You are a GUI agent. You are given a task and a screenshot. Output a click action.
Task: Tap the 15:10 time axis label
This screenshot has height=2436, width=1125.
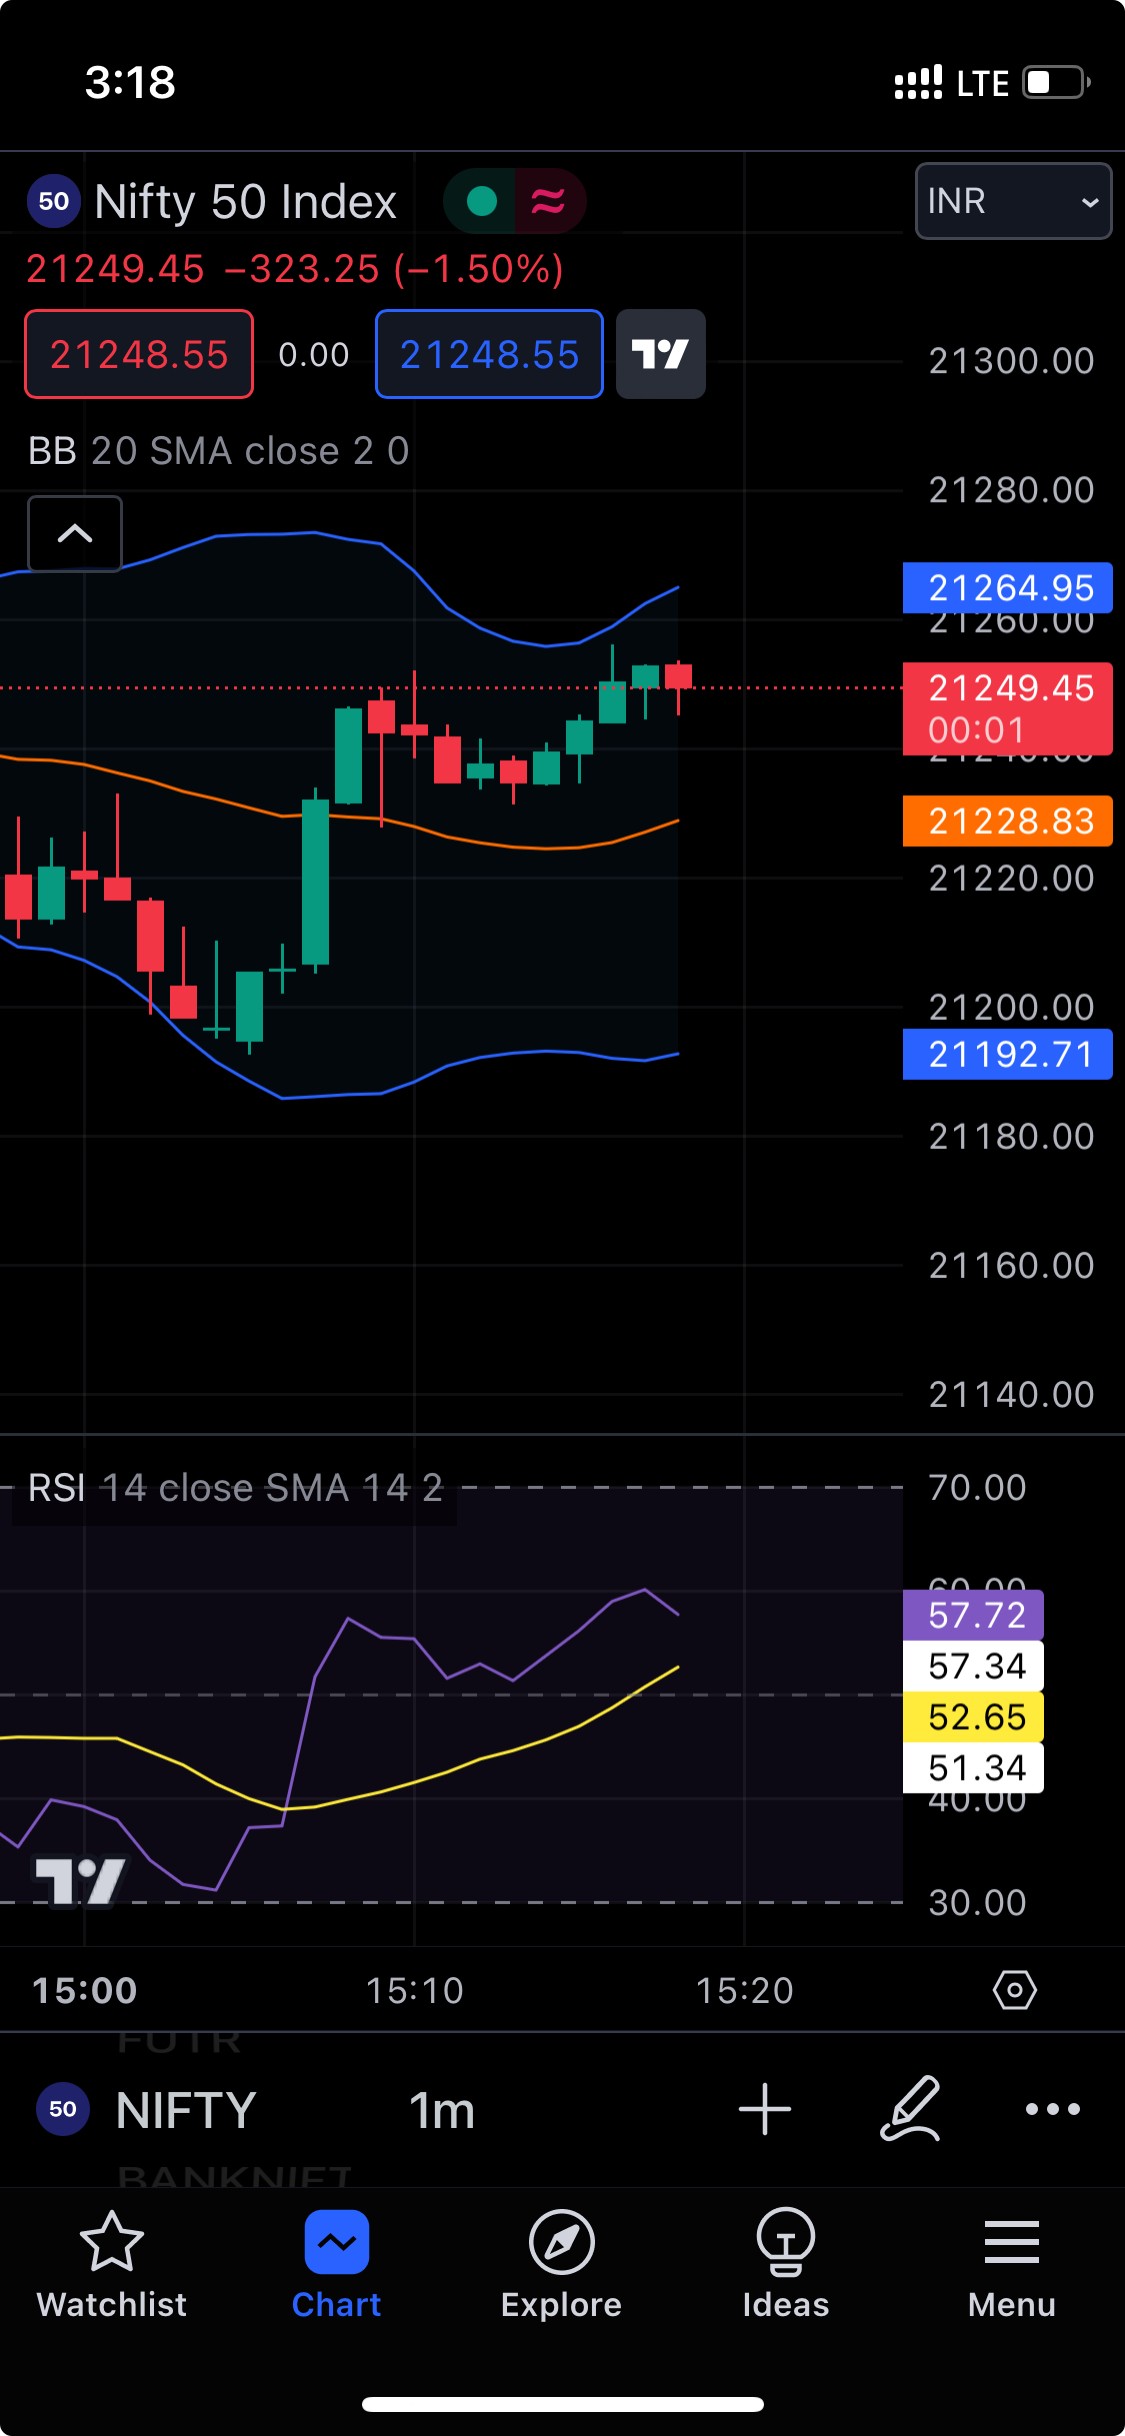click(x=414, y=1990)
